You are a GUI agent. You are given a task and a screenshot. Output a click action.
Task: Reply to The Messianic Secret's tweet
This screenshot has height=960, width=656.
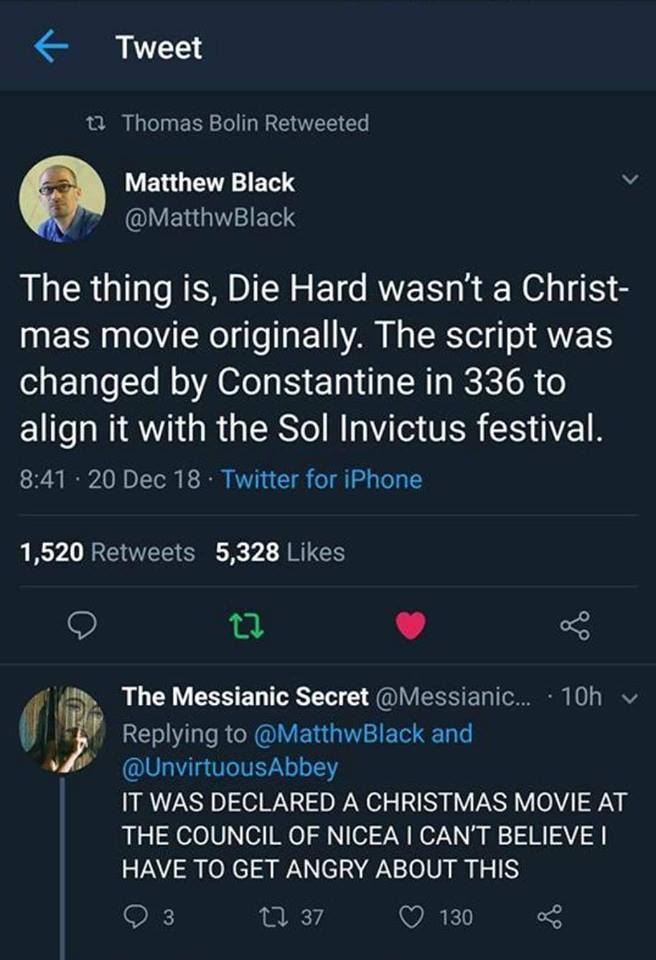[136, 917]
